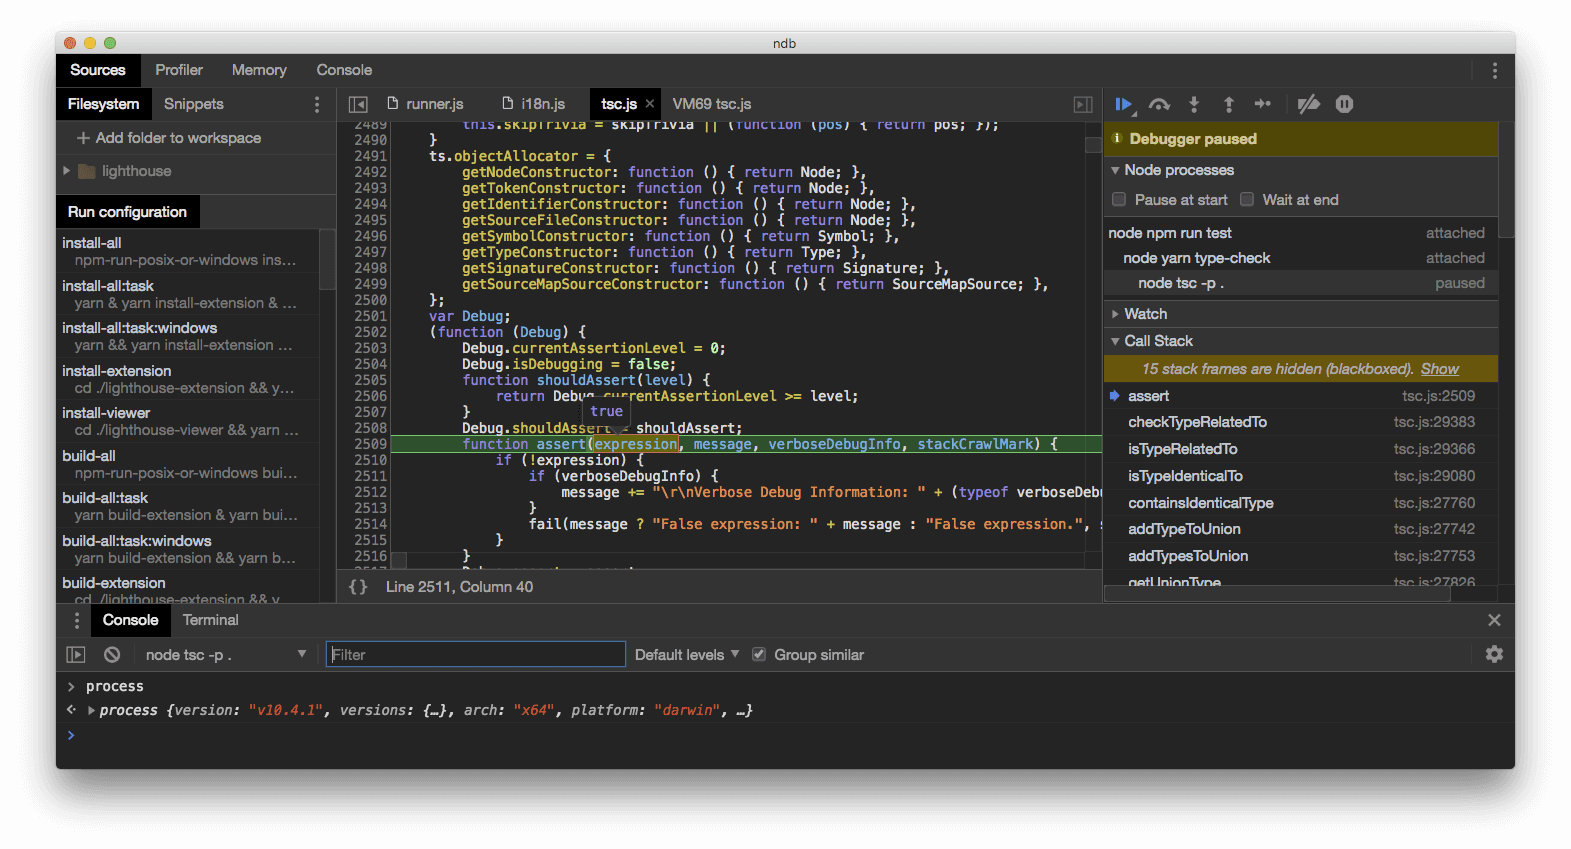This screenshot has width=1571, height=849.
Task: Focus the console Filter field
Action: point(476,655)
